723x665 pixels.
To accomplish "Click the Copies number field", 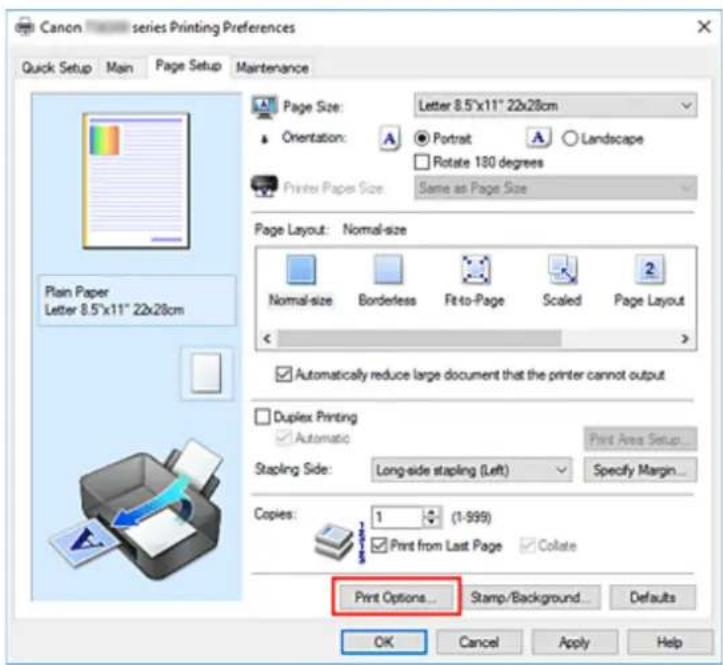I will click(397, 517).
